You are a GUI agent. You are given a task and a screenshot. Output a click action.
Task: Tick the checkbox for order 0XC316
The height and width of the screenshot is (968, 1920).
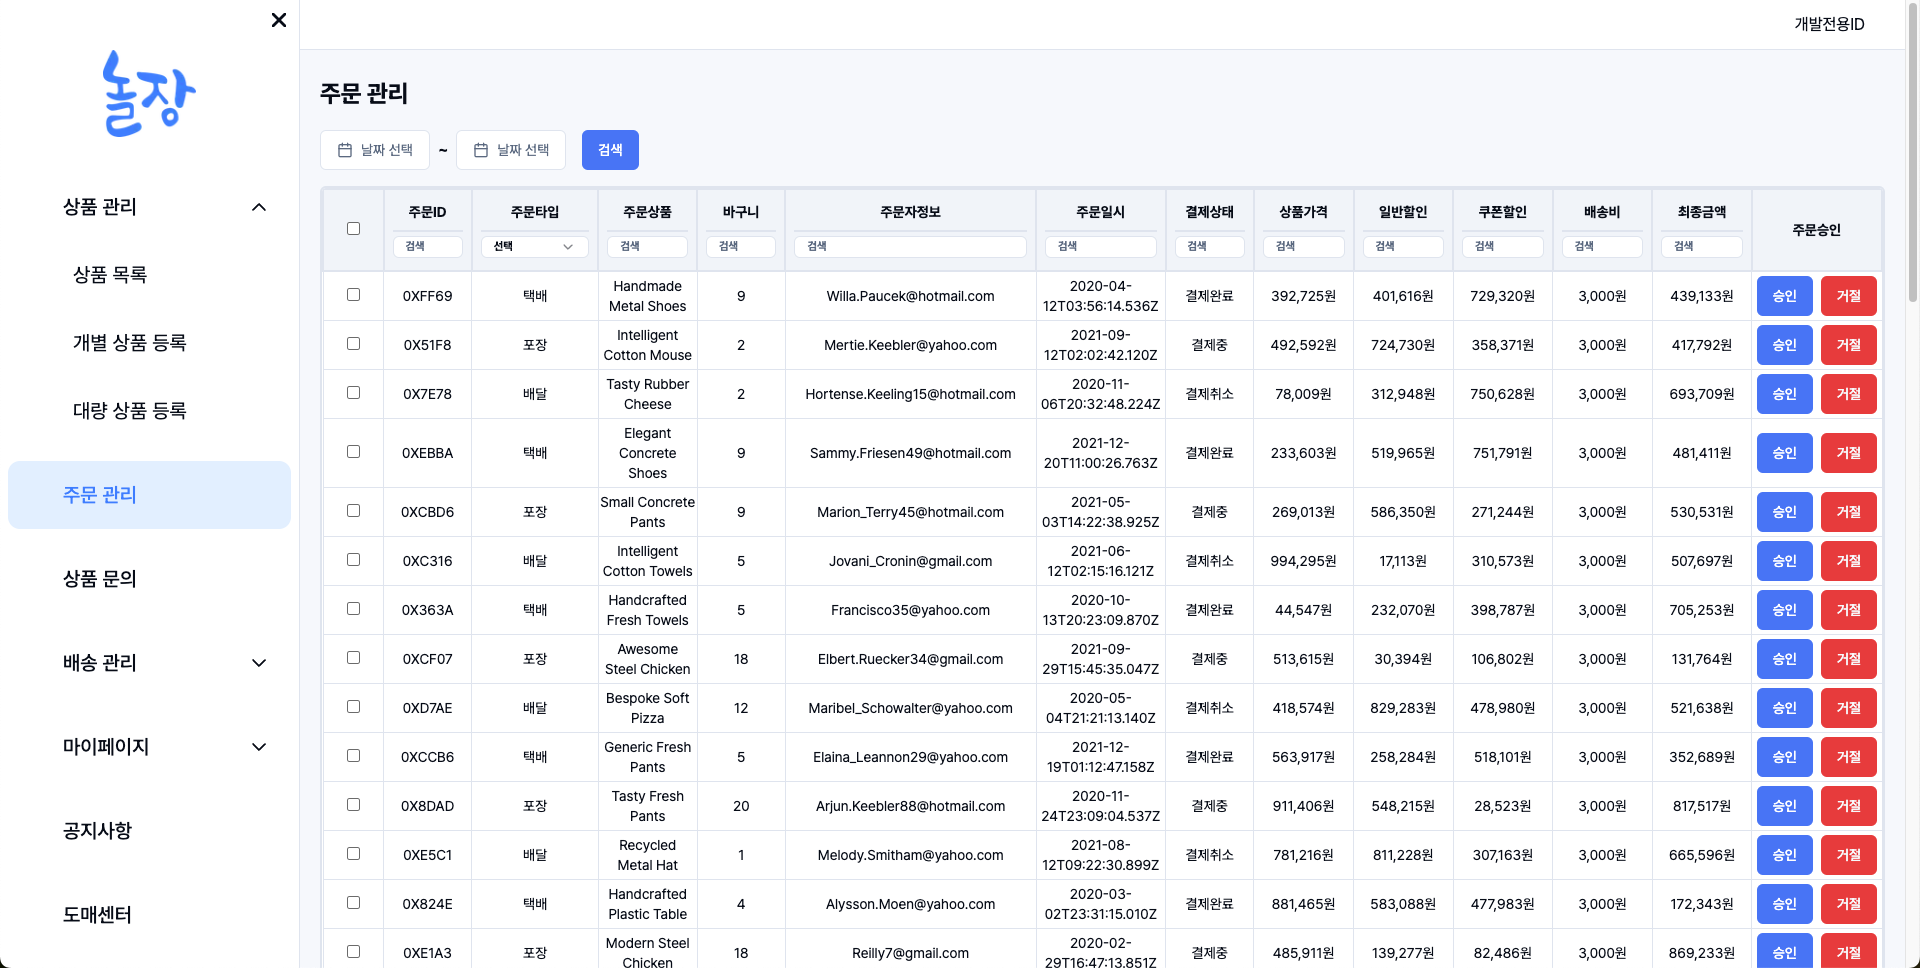(x=353, y=560)
